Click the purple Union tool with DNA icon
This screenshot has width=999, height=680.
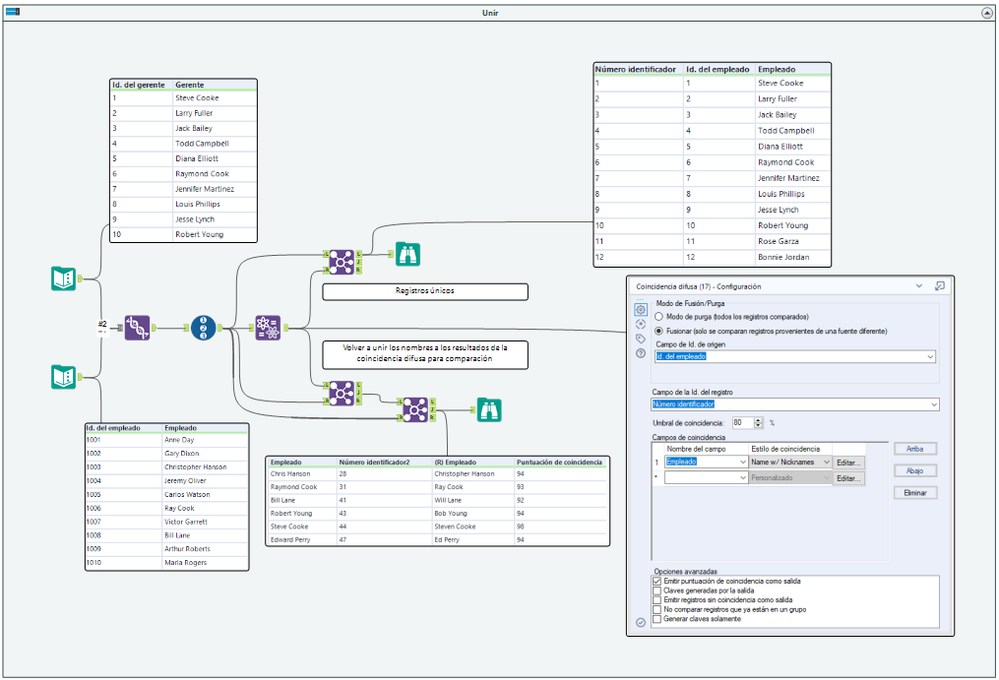tap(137, 327)
